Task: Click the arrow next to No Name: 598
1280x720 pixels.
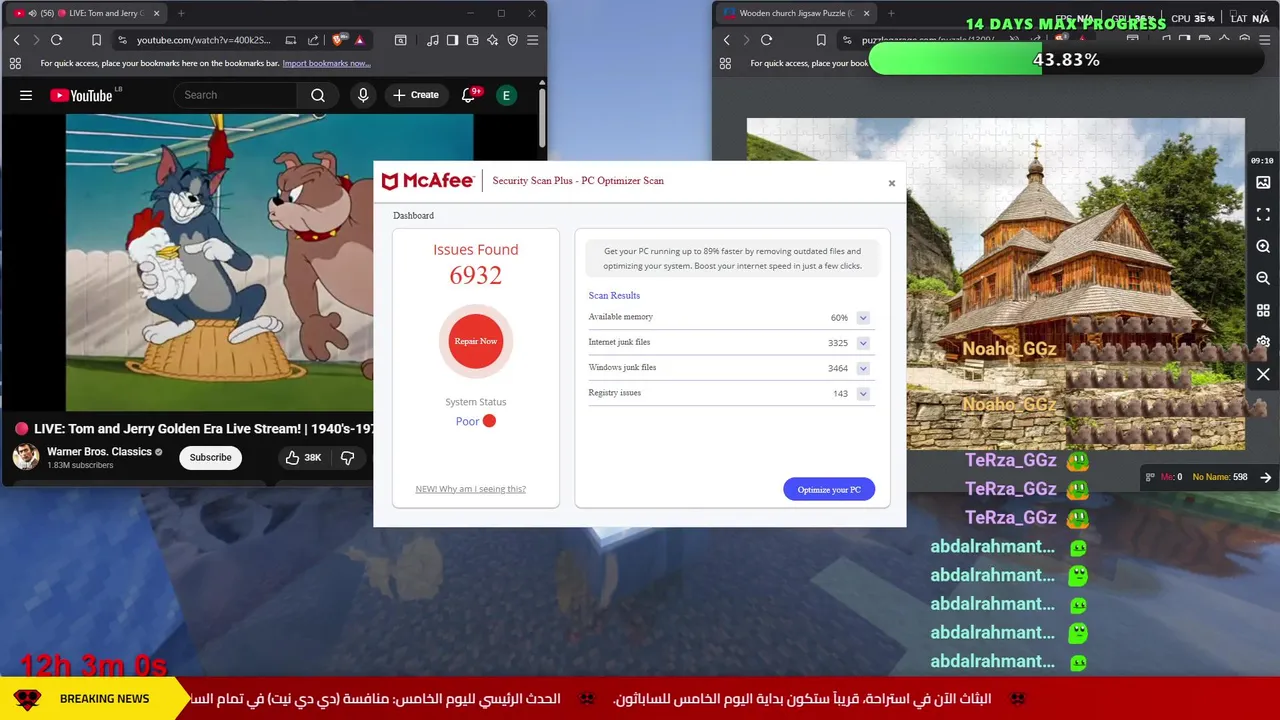Action: pyautogui.click(x=1265, y=477)
